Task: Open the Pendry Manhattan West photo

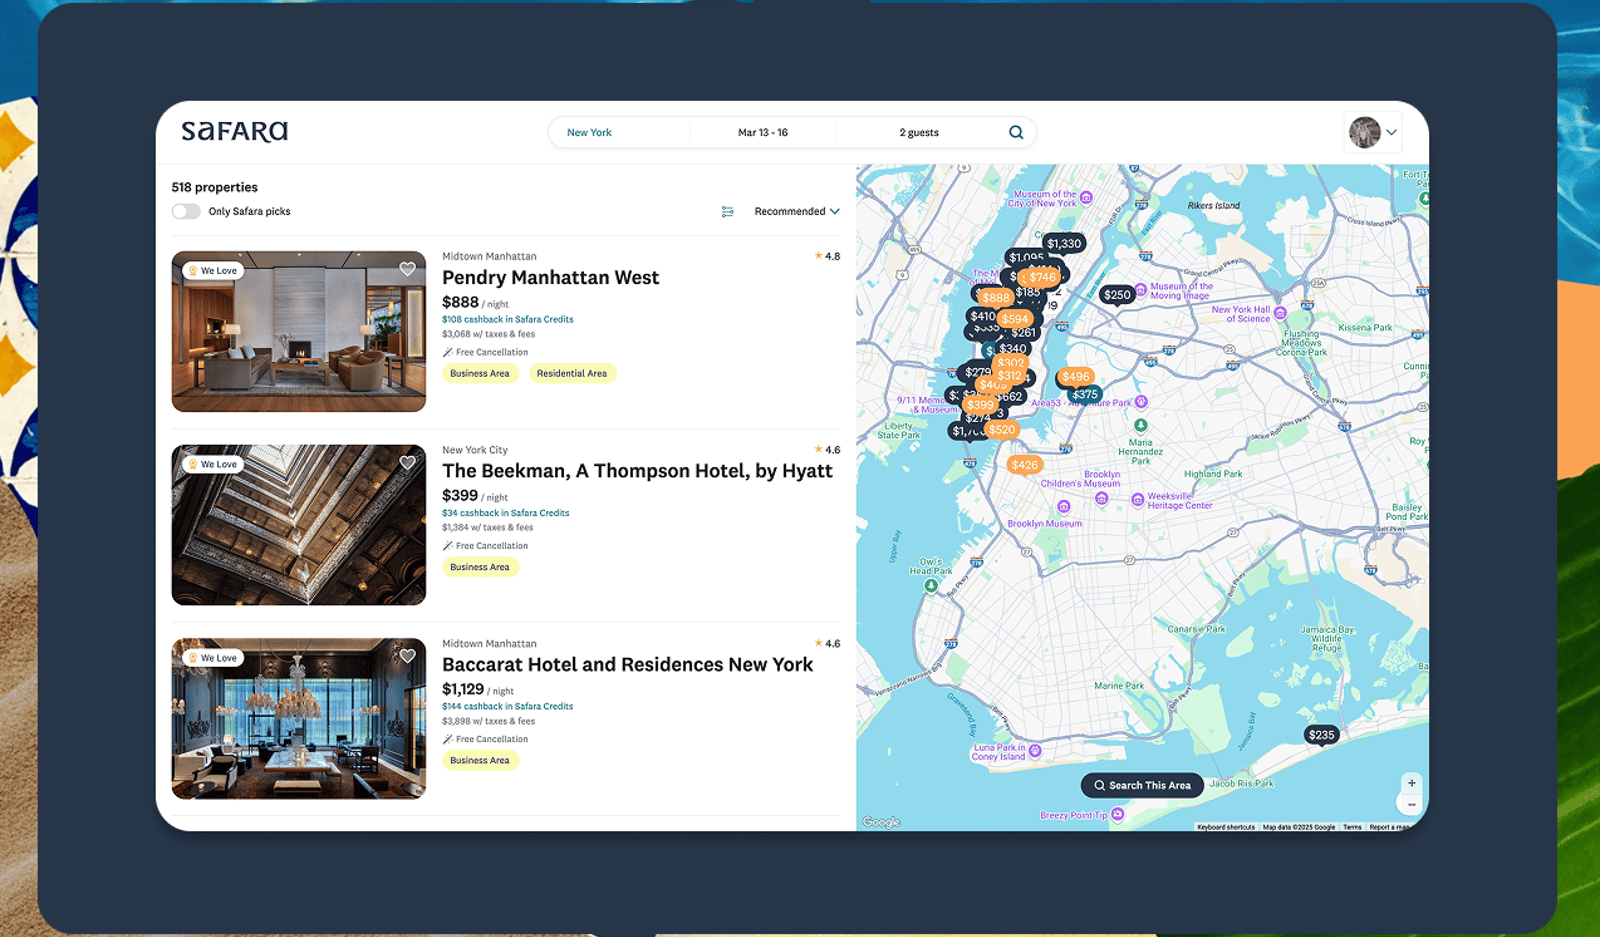Action: pyautogui.click(x=299, y=331)
